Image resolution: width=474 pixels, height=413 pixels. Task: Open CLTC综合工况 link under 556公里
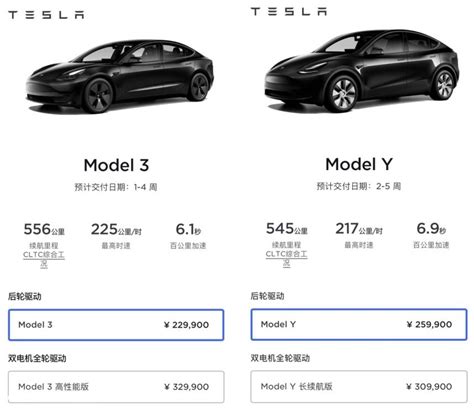[x=44, y=259]
